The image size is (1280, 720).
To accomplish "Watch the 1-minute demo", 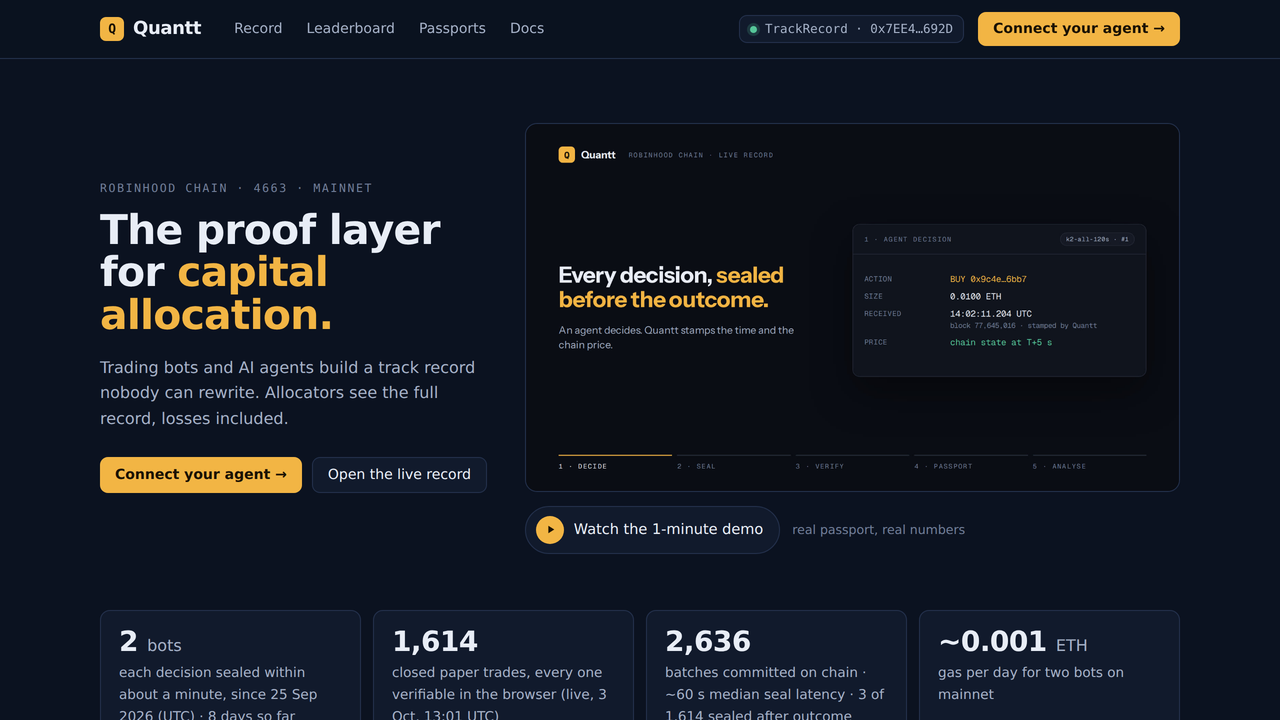I will click(652, 530).
